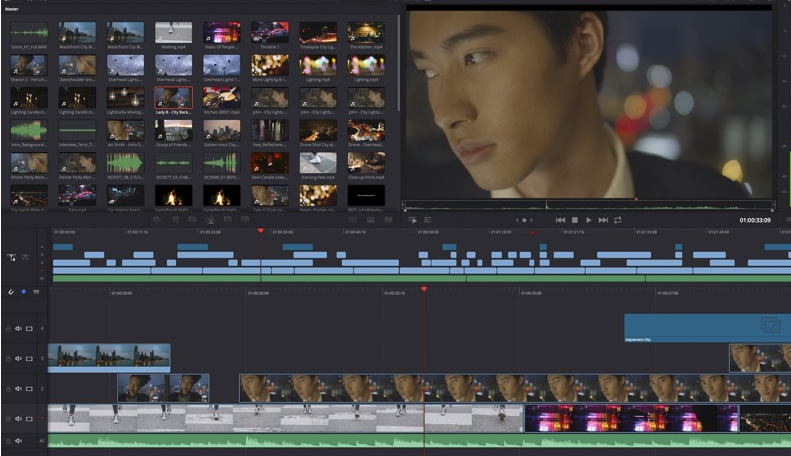
Task: Hide video track 2
Action: tap(29, 389)
